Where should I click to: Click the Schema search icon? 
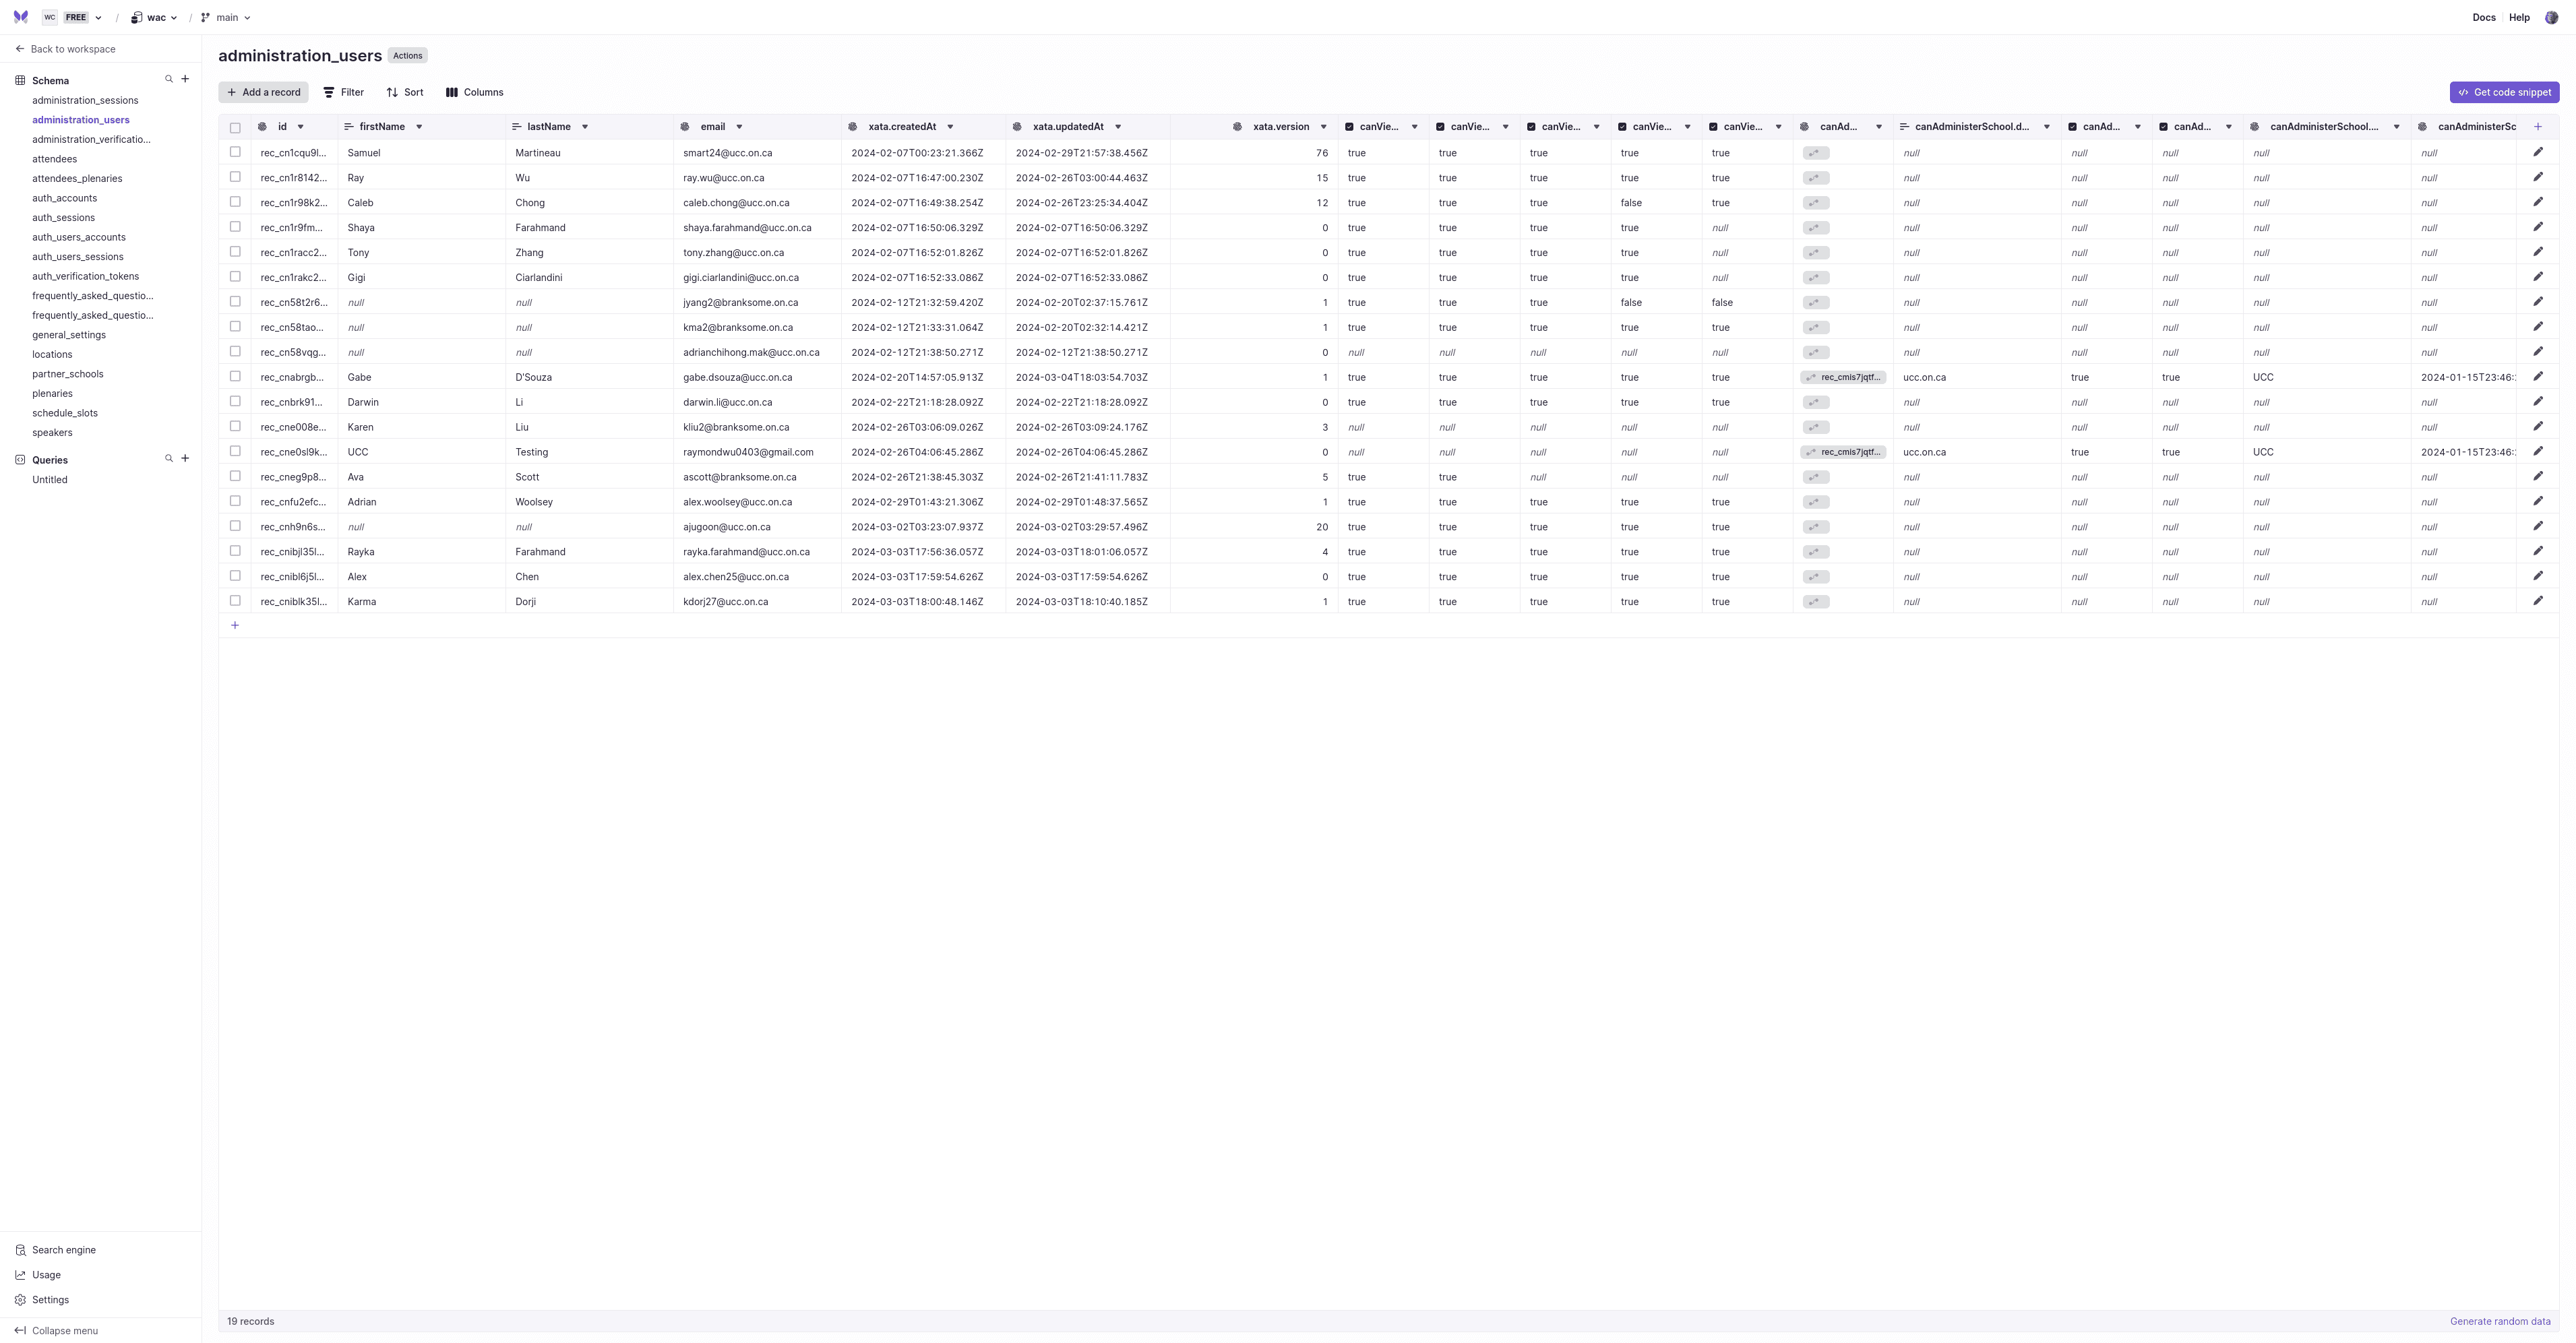[169, 79]
